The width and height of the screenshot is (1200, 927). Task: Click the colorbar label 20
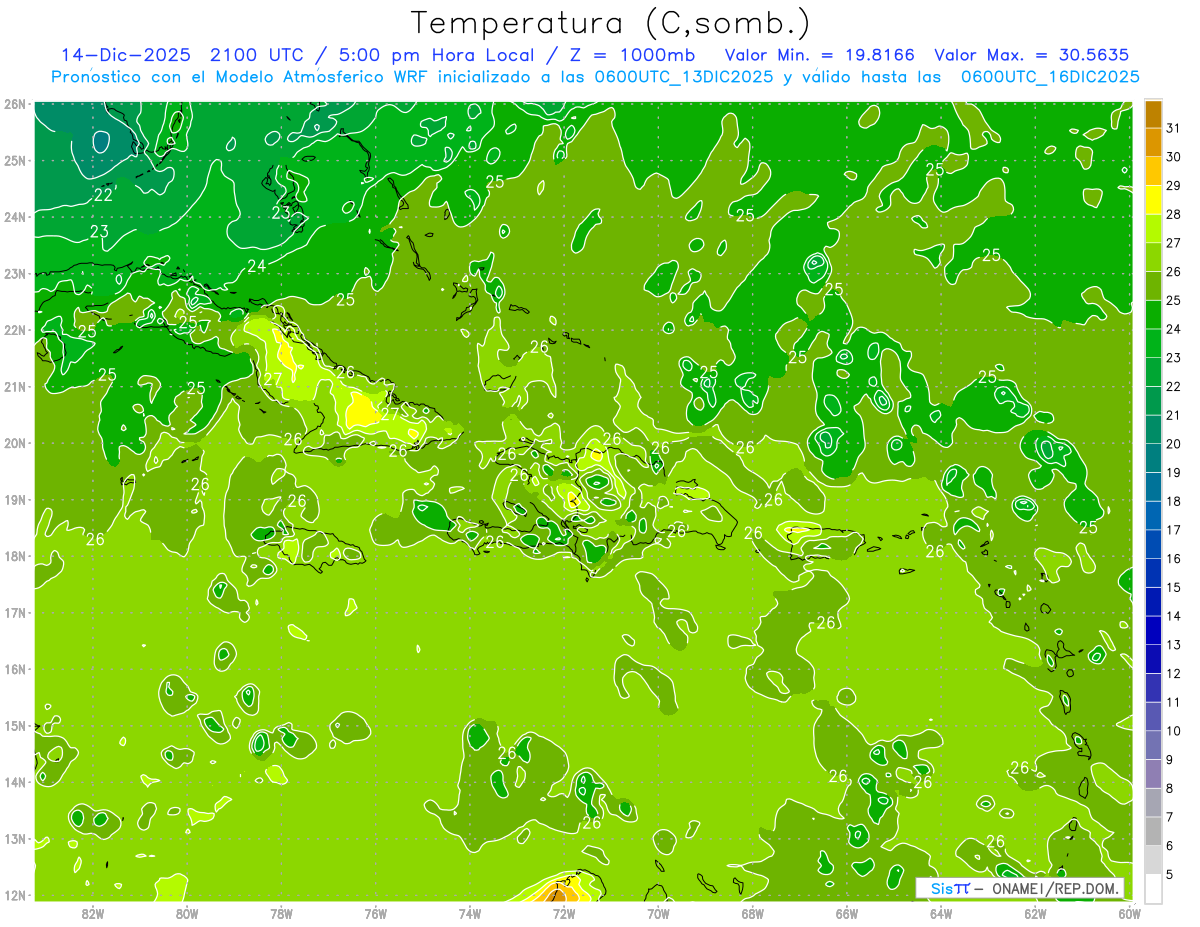tap(1173, 444)
